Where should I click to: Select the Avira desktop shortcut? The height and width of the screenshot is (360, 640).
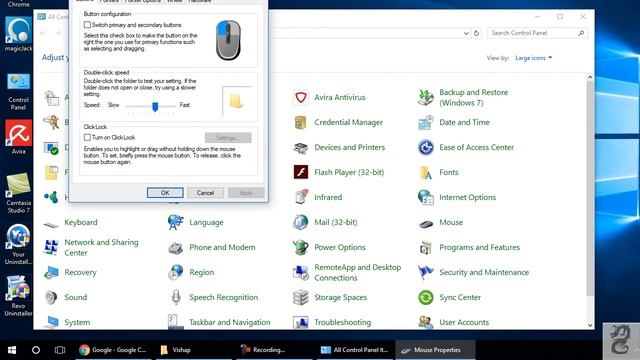click(x=18, y=138)
